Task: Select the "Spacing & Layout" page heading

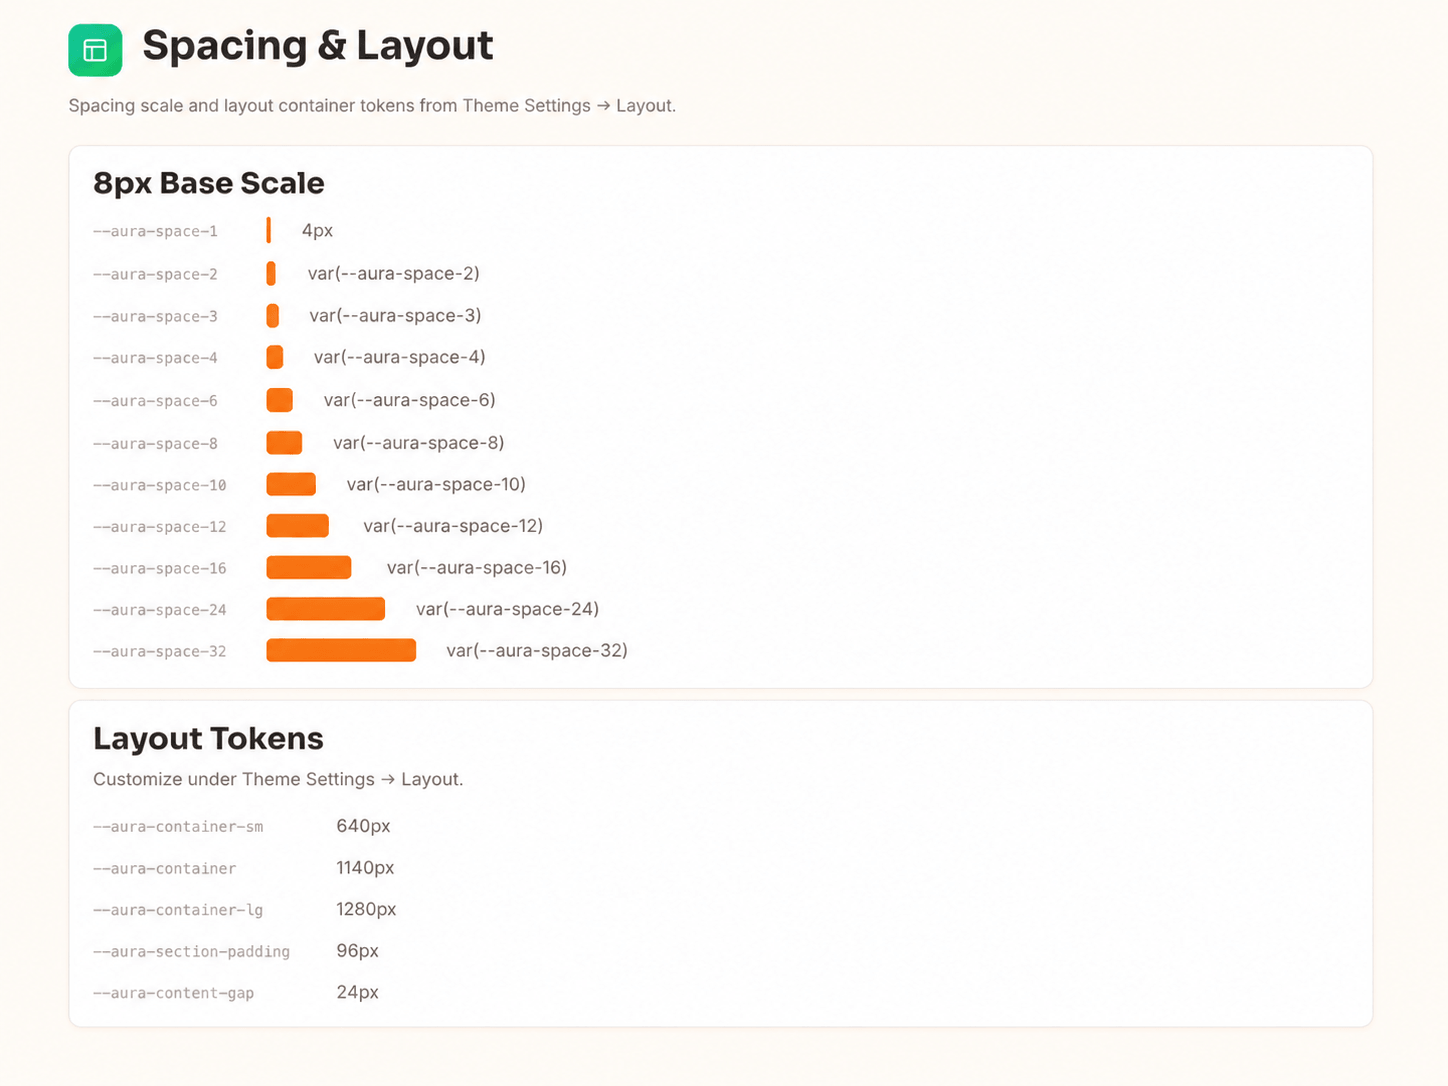Action: coord(317,46)
